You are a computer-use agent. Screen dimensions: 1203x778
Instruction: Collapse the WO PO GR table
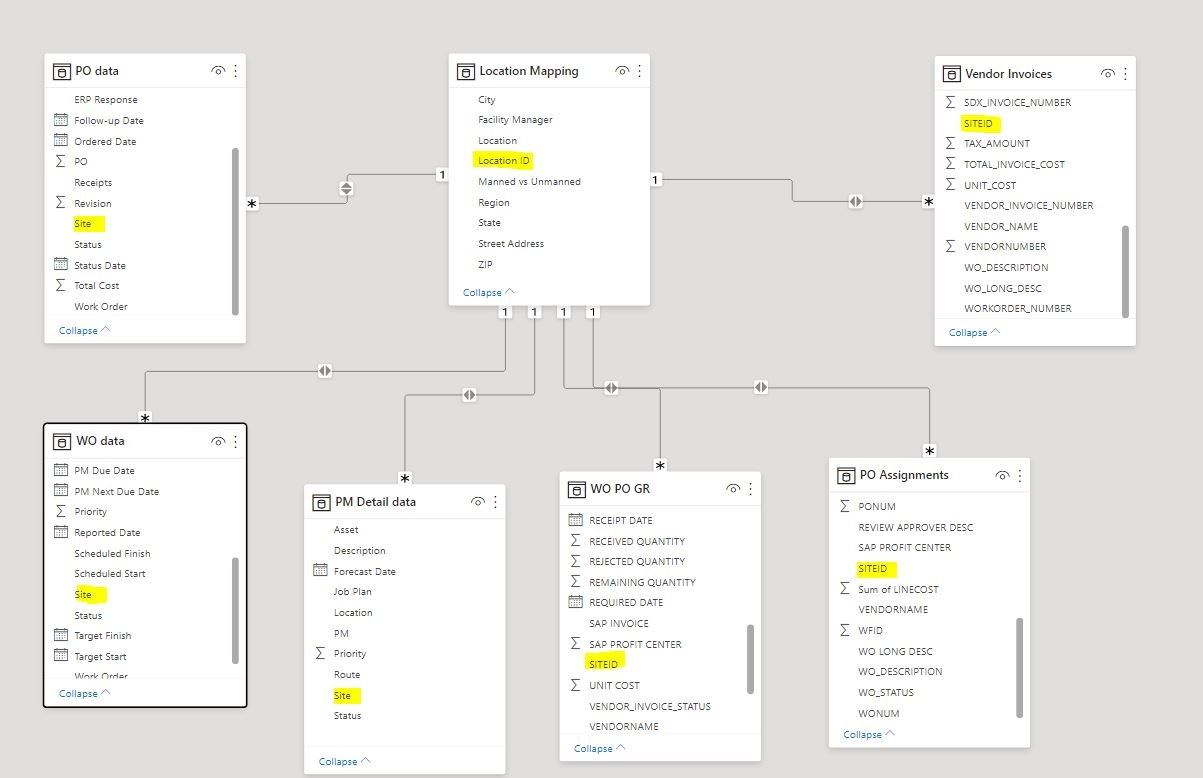tap(600, 748)
